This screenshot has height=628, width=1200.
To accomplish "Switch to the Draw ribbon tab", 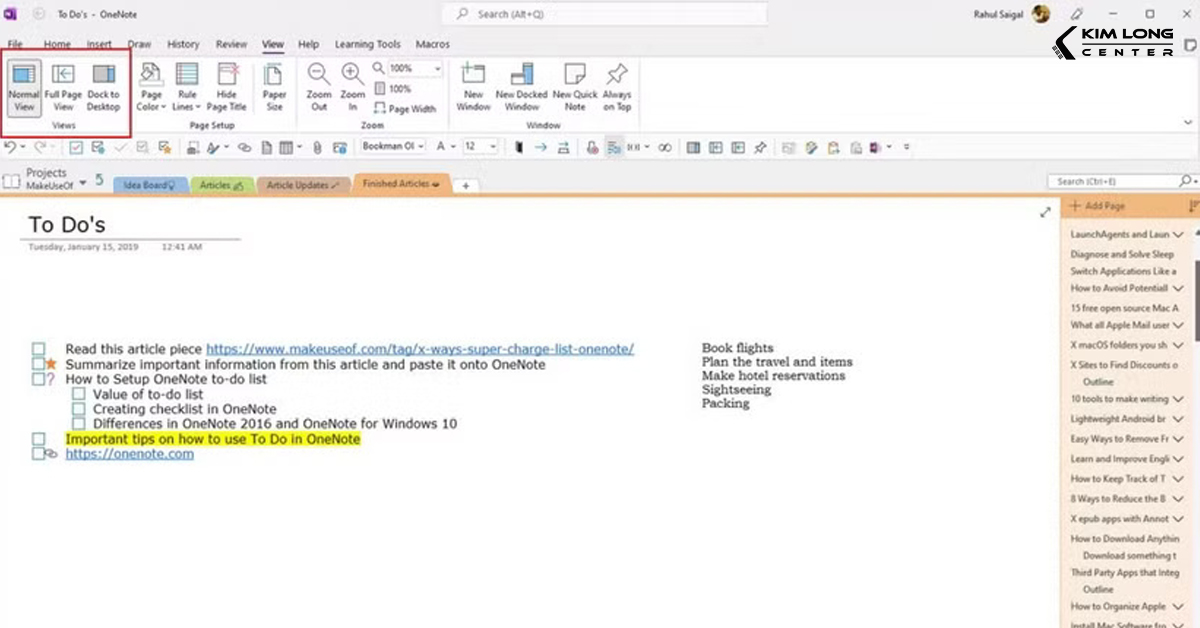I will coord(140,44).
